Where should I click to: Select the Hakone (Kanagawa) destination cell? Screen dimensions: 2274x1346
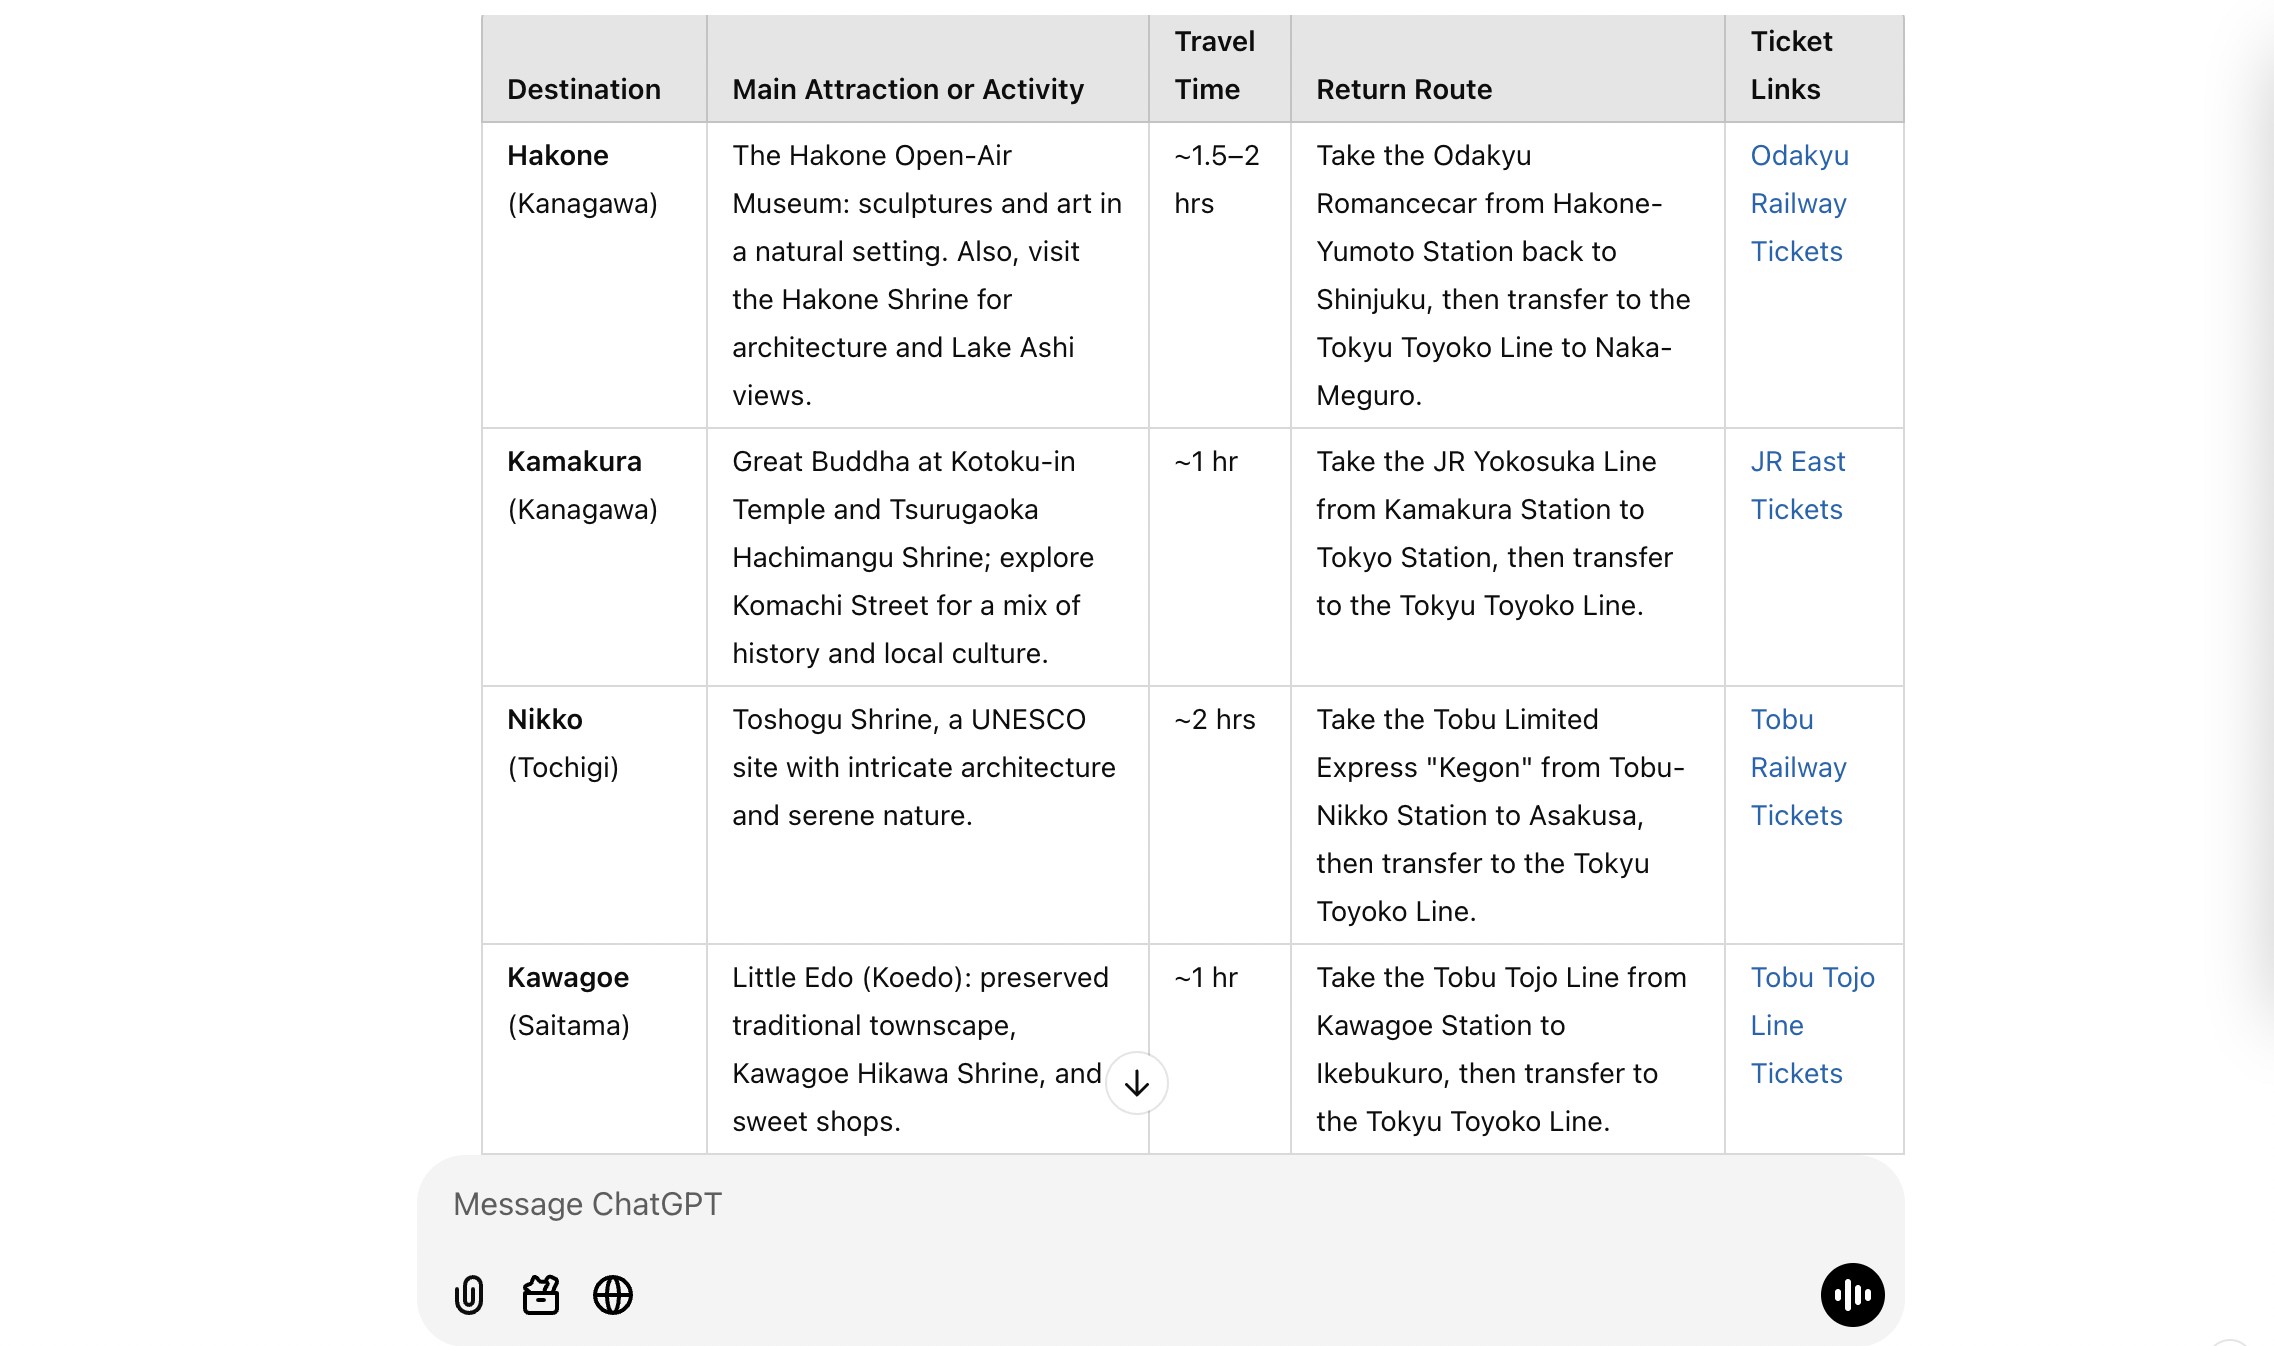pyautogui.click(x=583, y=180)
